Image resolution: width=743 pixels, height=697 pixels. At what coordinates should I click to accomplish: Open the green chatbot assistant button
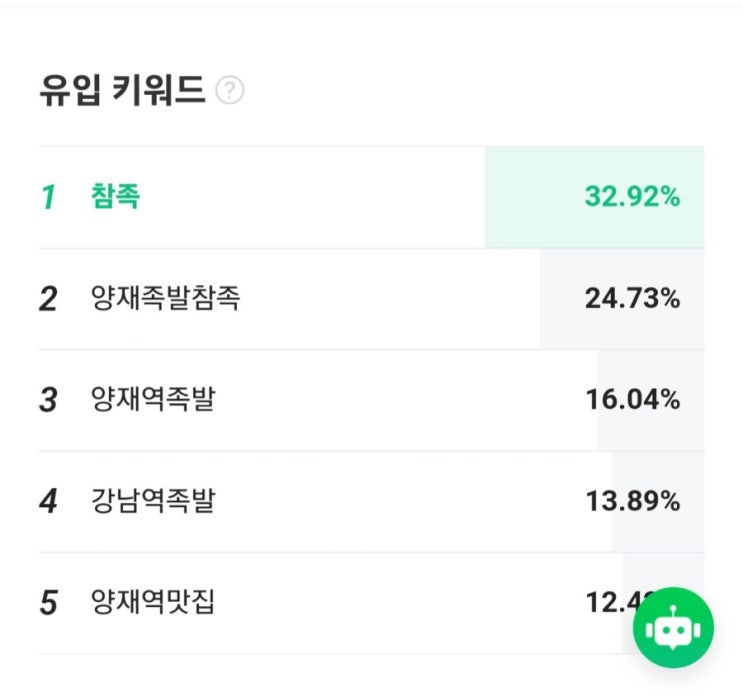click(673, 628)
